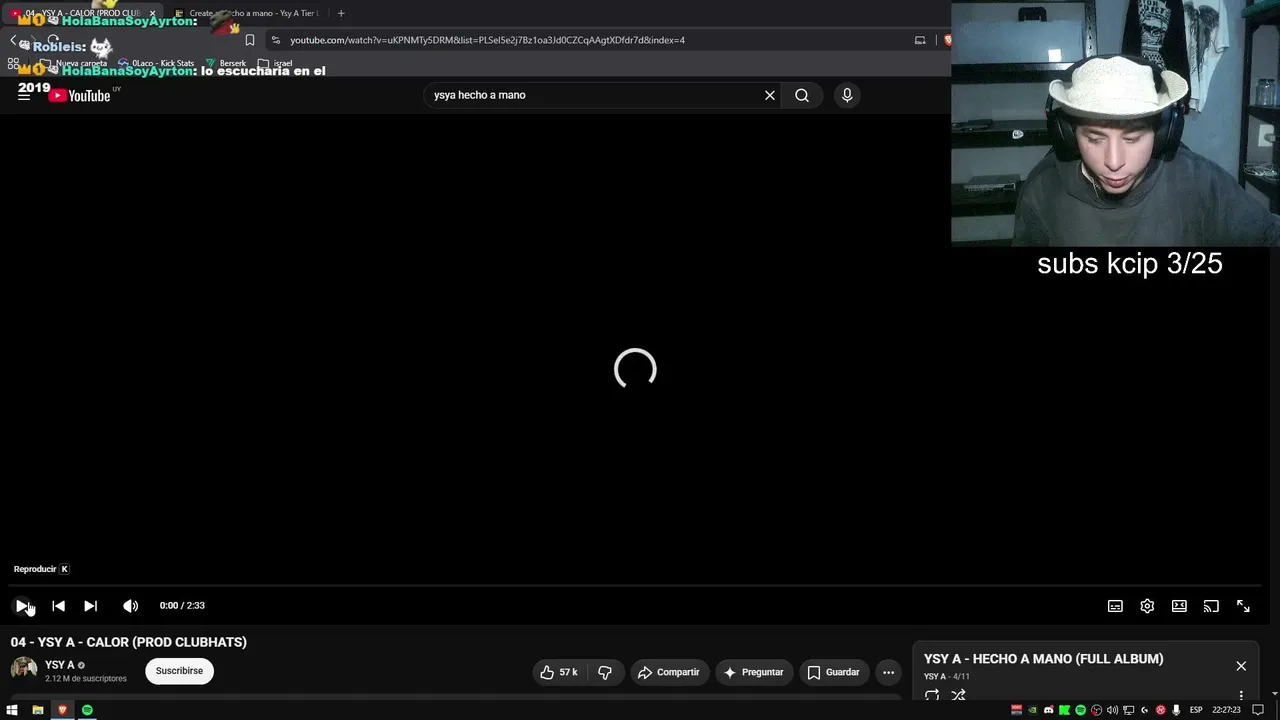Open Kick tray icon
Viewport: 1280px width, 720px height.
(1065, 710)
